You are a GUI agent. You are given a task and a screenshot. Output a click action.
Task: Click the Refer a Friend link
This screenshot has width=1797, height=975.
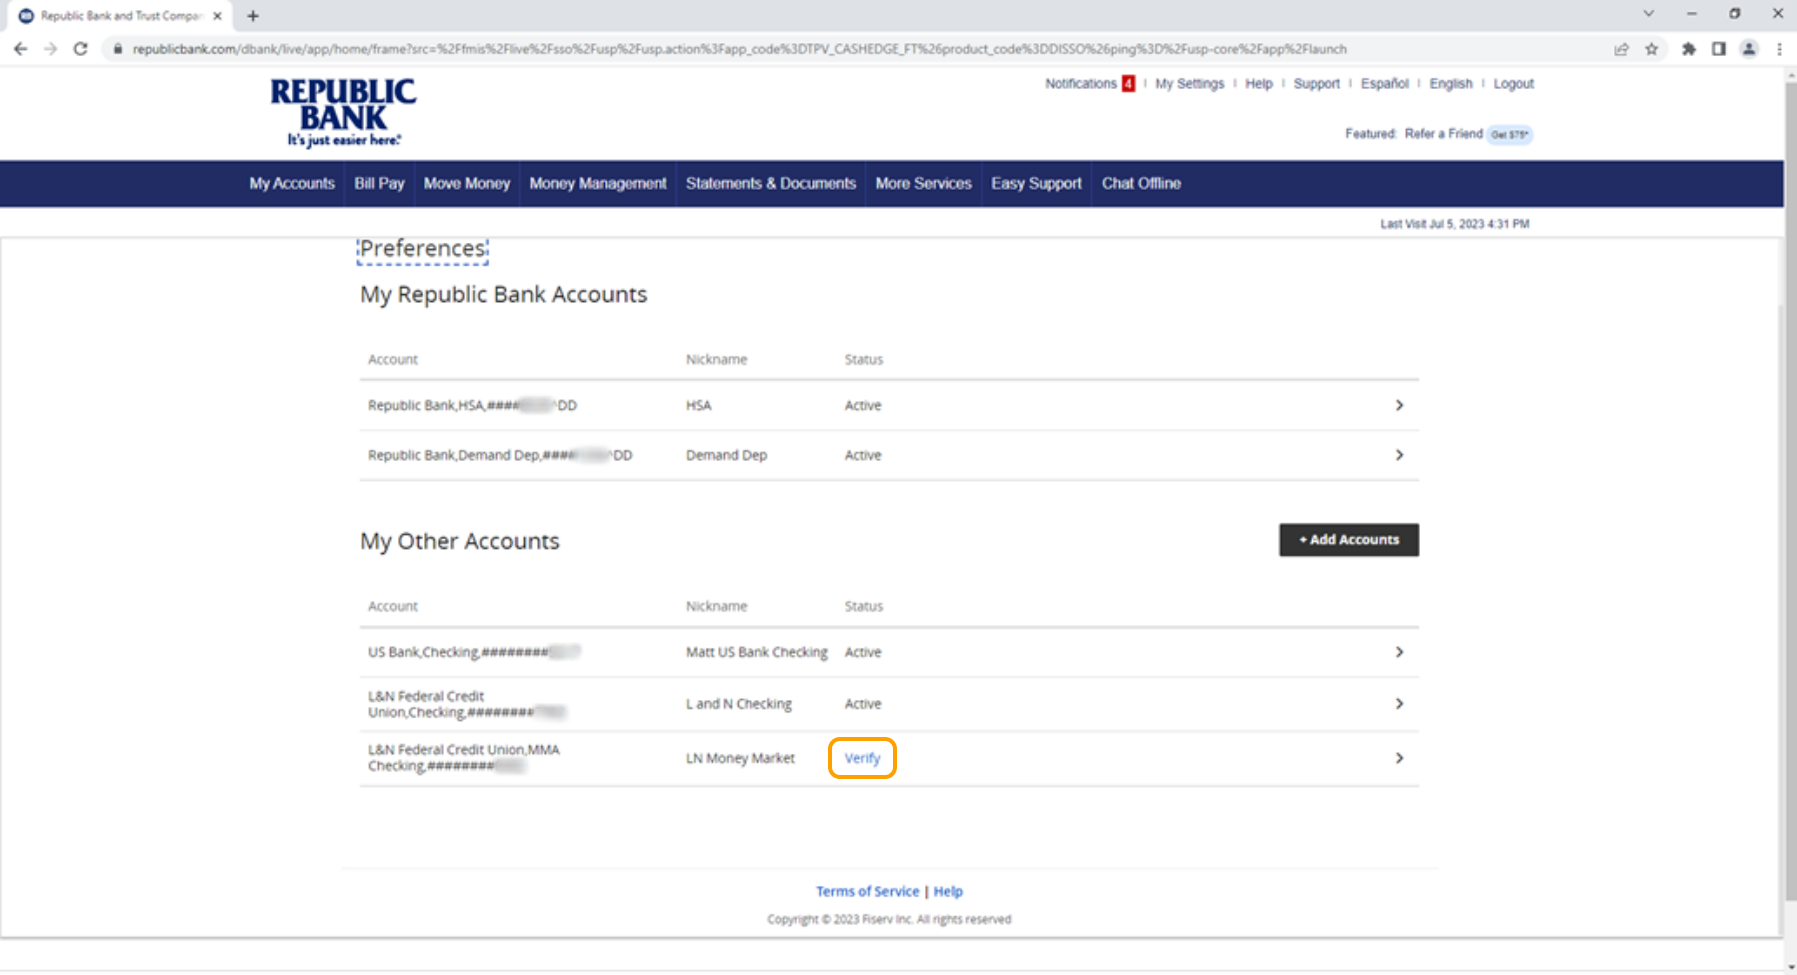(1443, 134)
